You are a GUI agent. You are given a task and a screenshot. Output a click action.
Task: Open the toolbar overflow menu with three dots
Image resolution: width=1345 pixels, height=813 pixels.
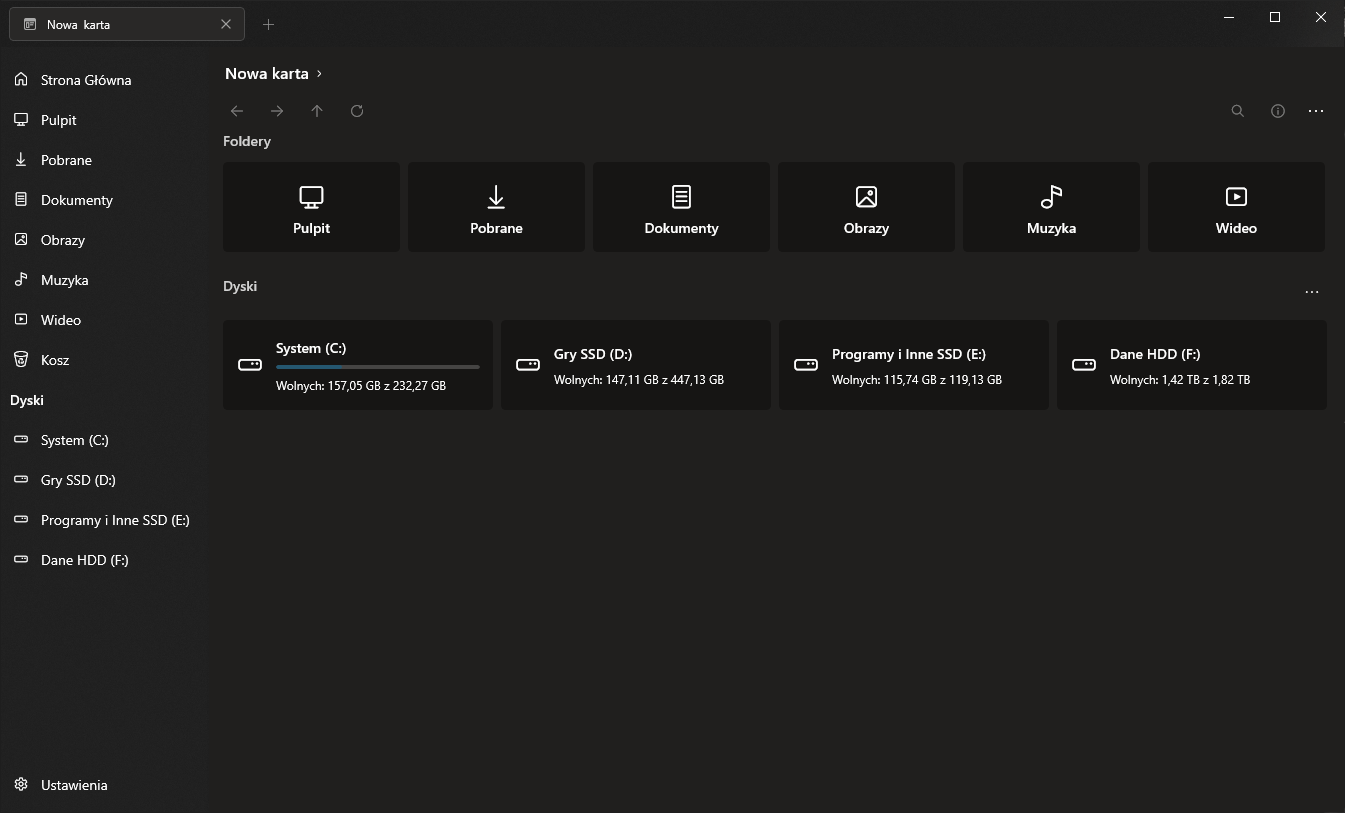[1316, 110]
